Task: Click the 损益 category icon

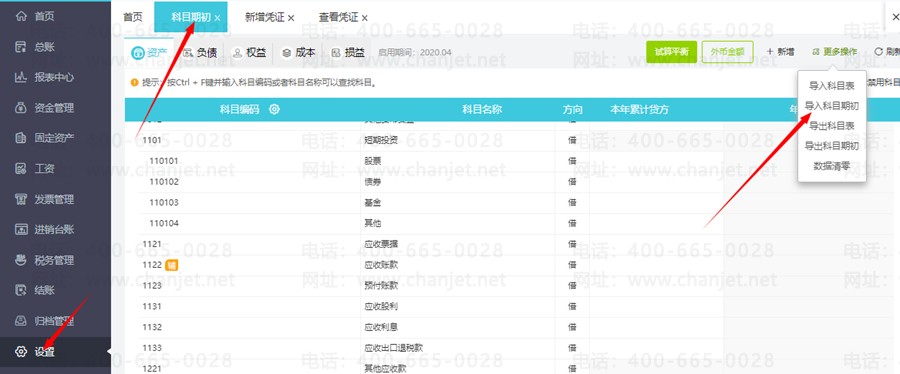Action: 336,53
